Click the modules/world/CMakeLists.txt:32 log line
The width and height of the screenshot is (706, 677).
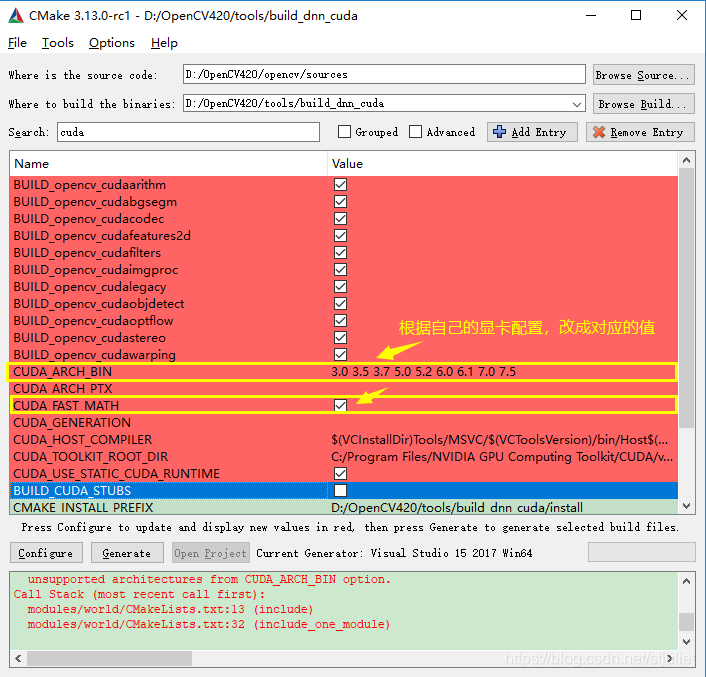pyautogui.click(x=208, y=625)
